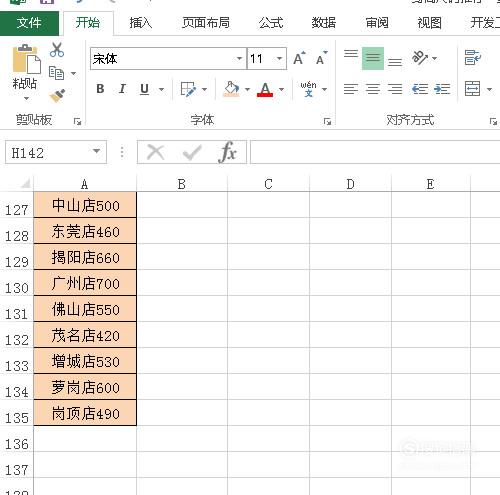
Task: Switch to the 公式 Formulas tab
Action: click(x=271, y=23)
